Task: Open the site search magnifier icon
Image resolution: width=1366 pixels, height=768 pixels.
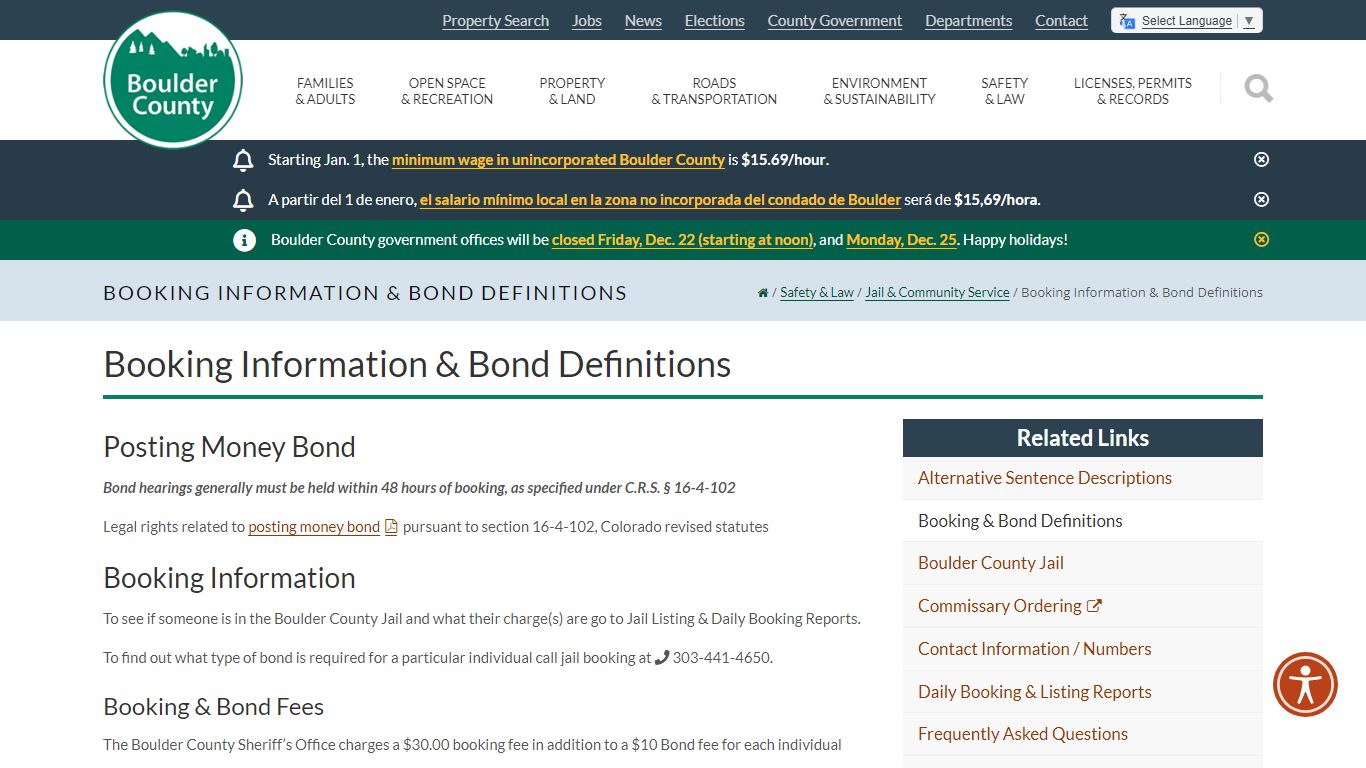Action: pos(1258,89)
